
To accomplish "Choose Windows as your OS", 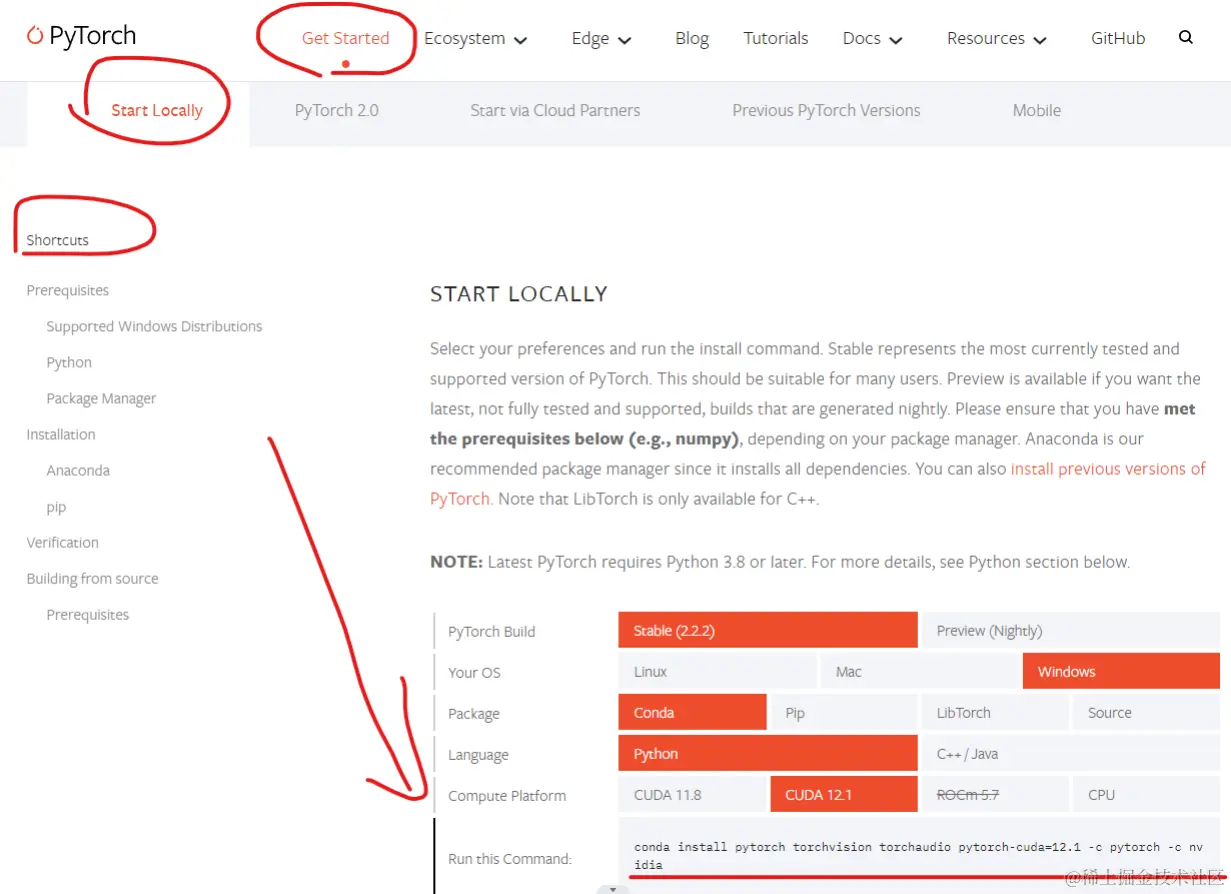I will (x=1121, y=671).
